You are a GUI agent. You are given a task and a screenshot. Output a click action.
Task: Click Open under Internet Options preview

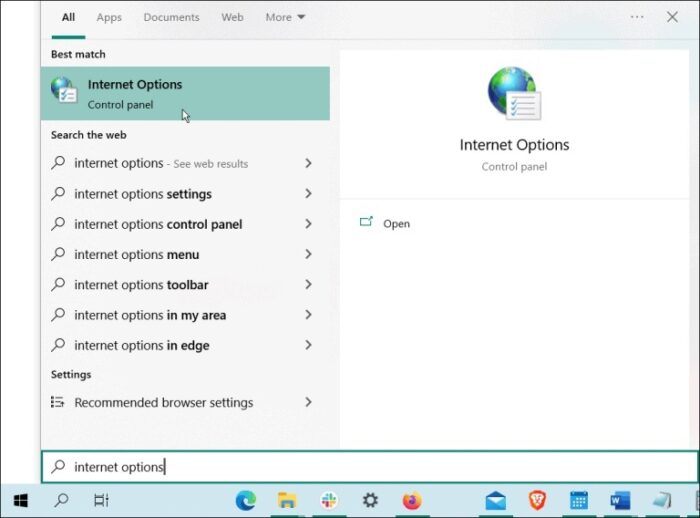396,224
